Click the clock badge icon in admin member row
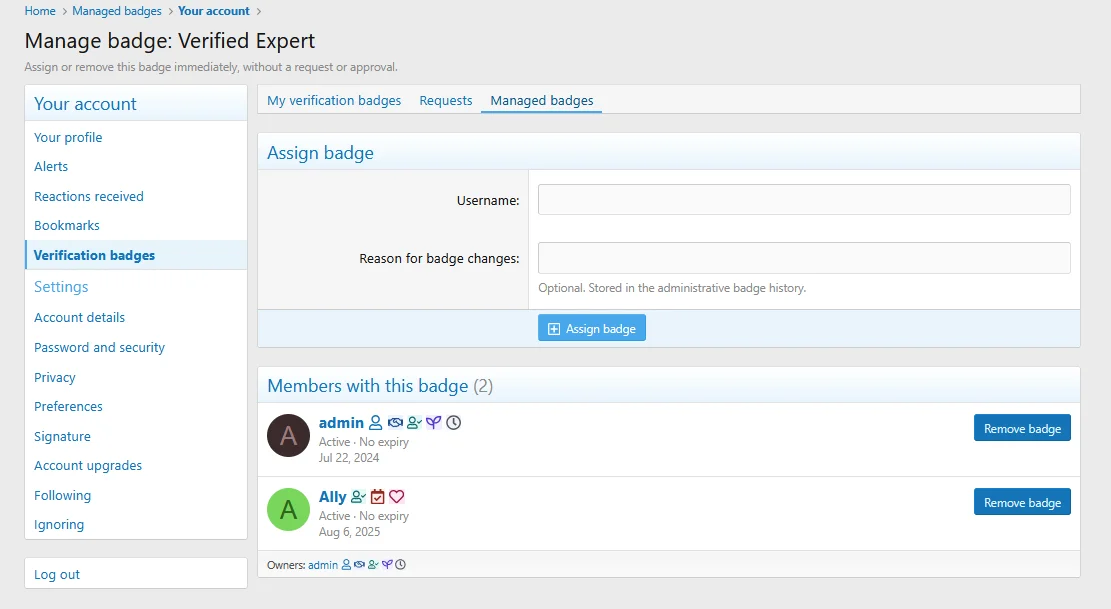 click(453, 423)
